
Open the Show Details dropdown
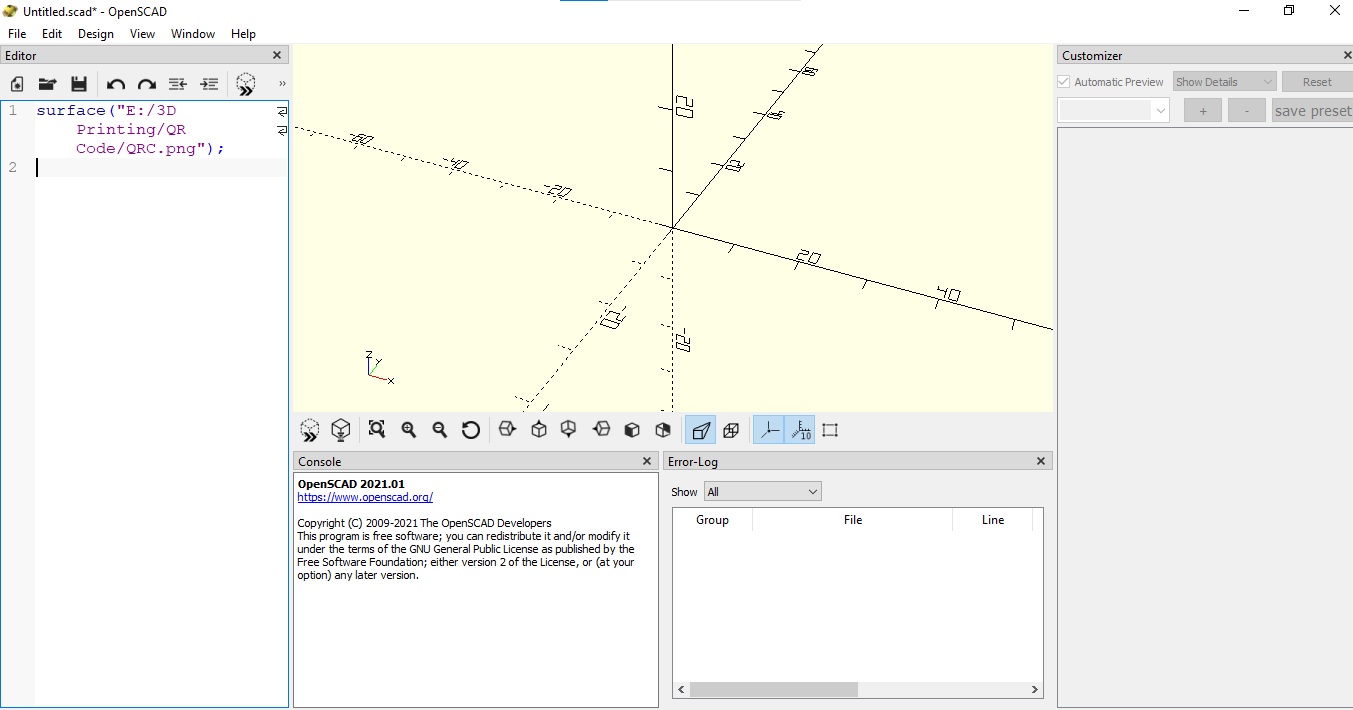tap(1224, 82)
